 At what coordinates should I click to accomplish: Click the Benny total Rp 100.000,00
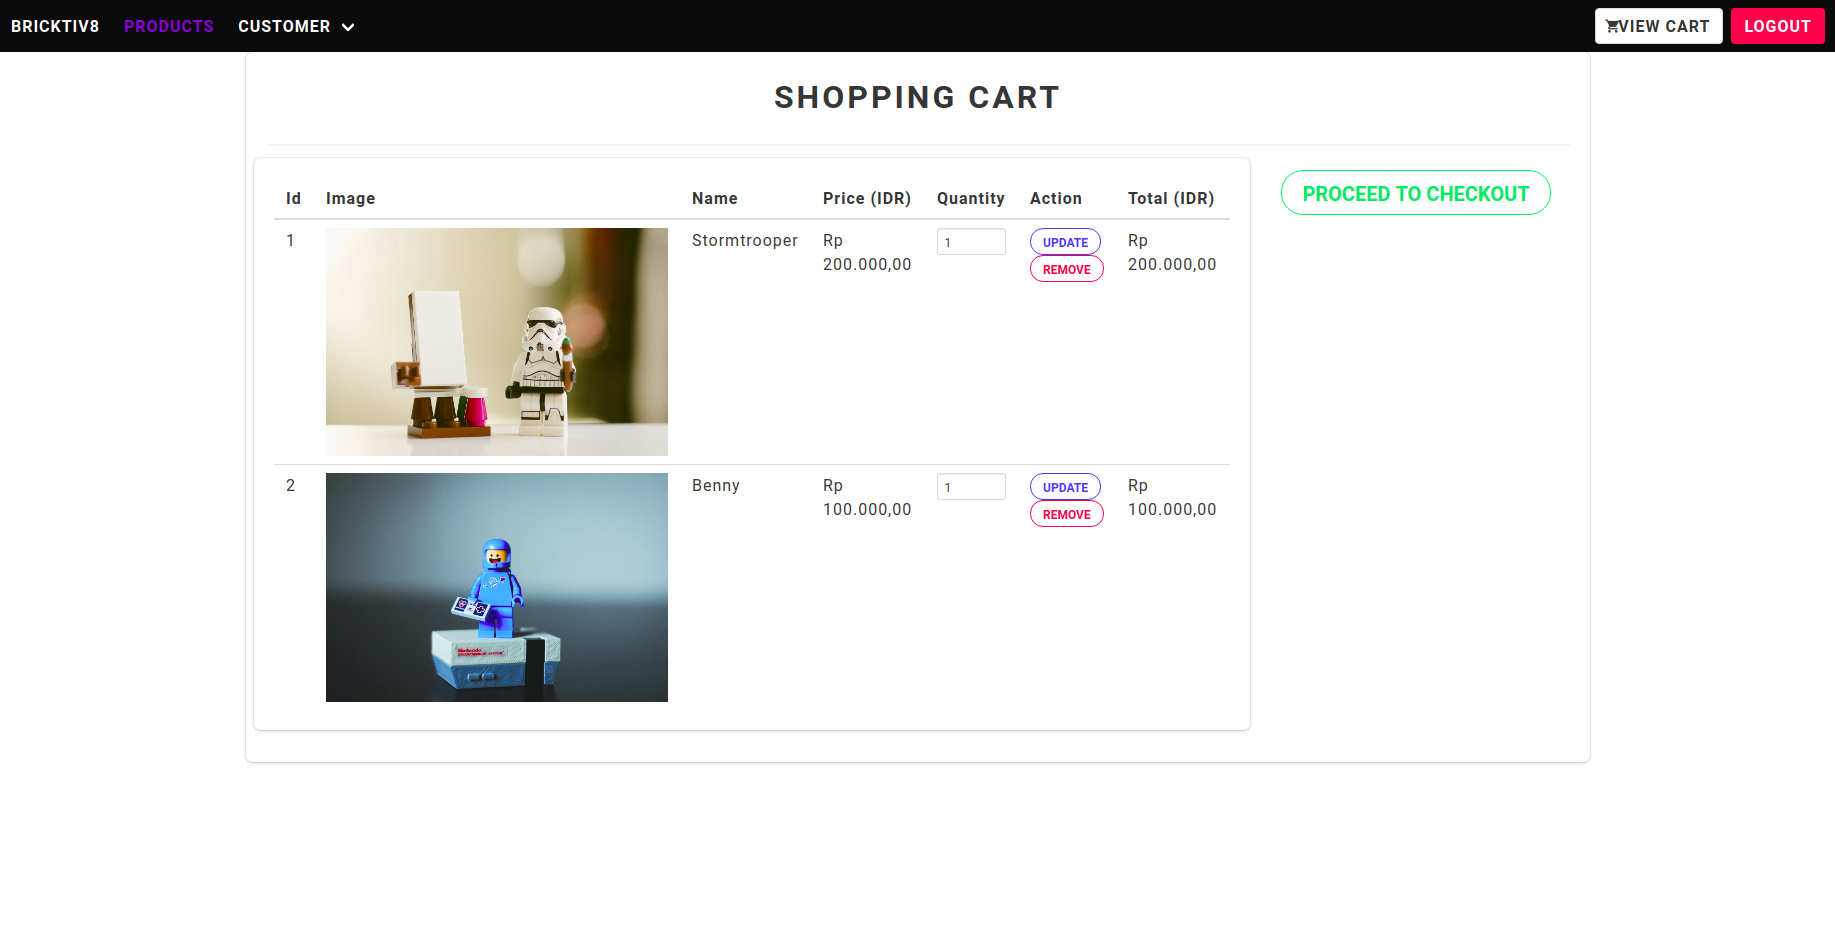point(1172,497)
